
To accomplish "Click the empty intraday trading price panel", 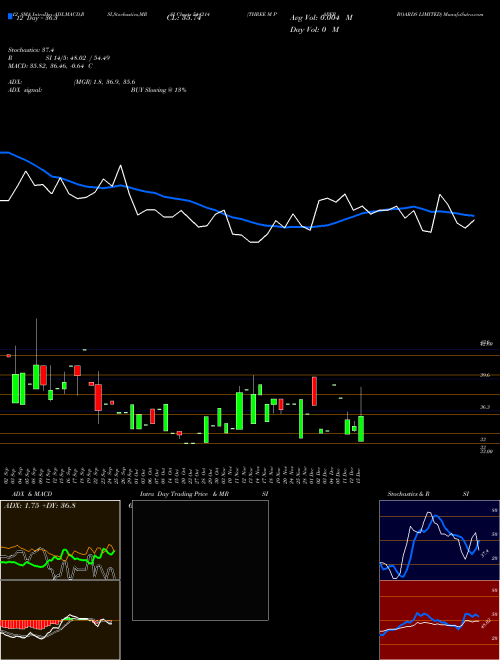I will click(200, 560).
